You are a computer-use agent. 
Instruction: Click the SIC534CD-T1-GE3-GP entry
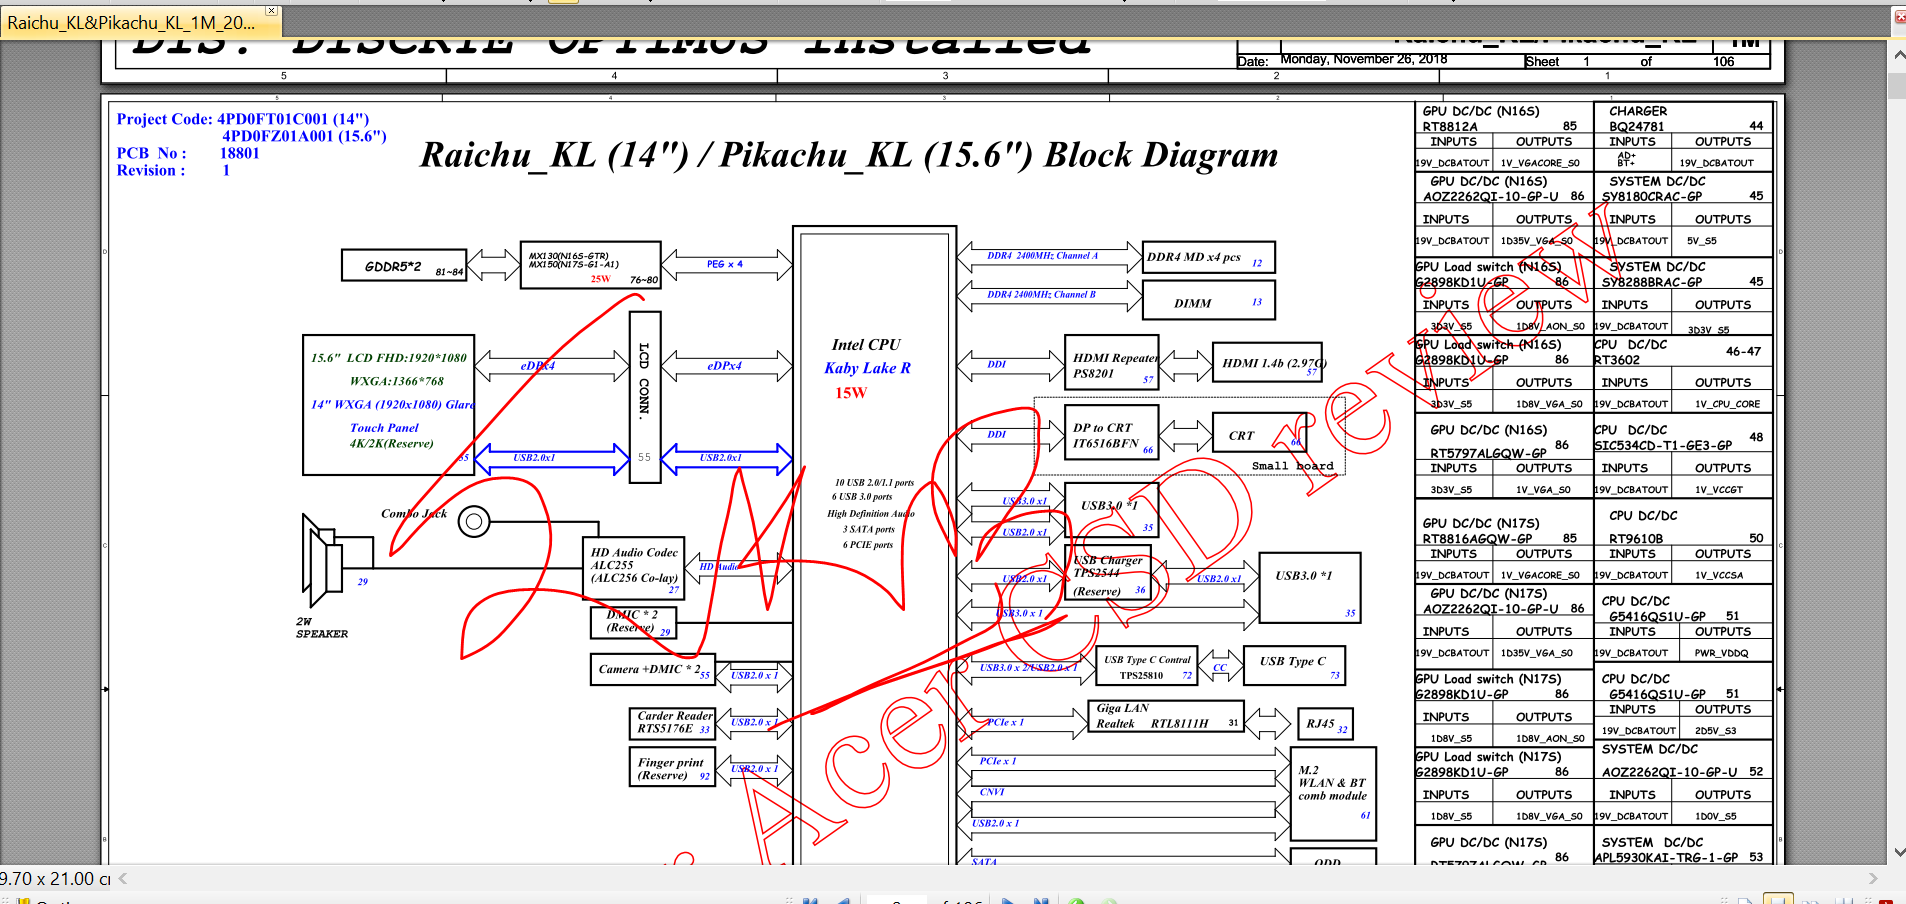pos(1684,437)
